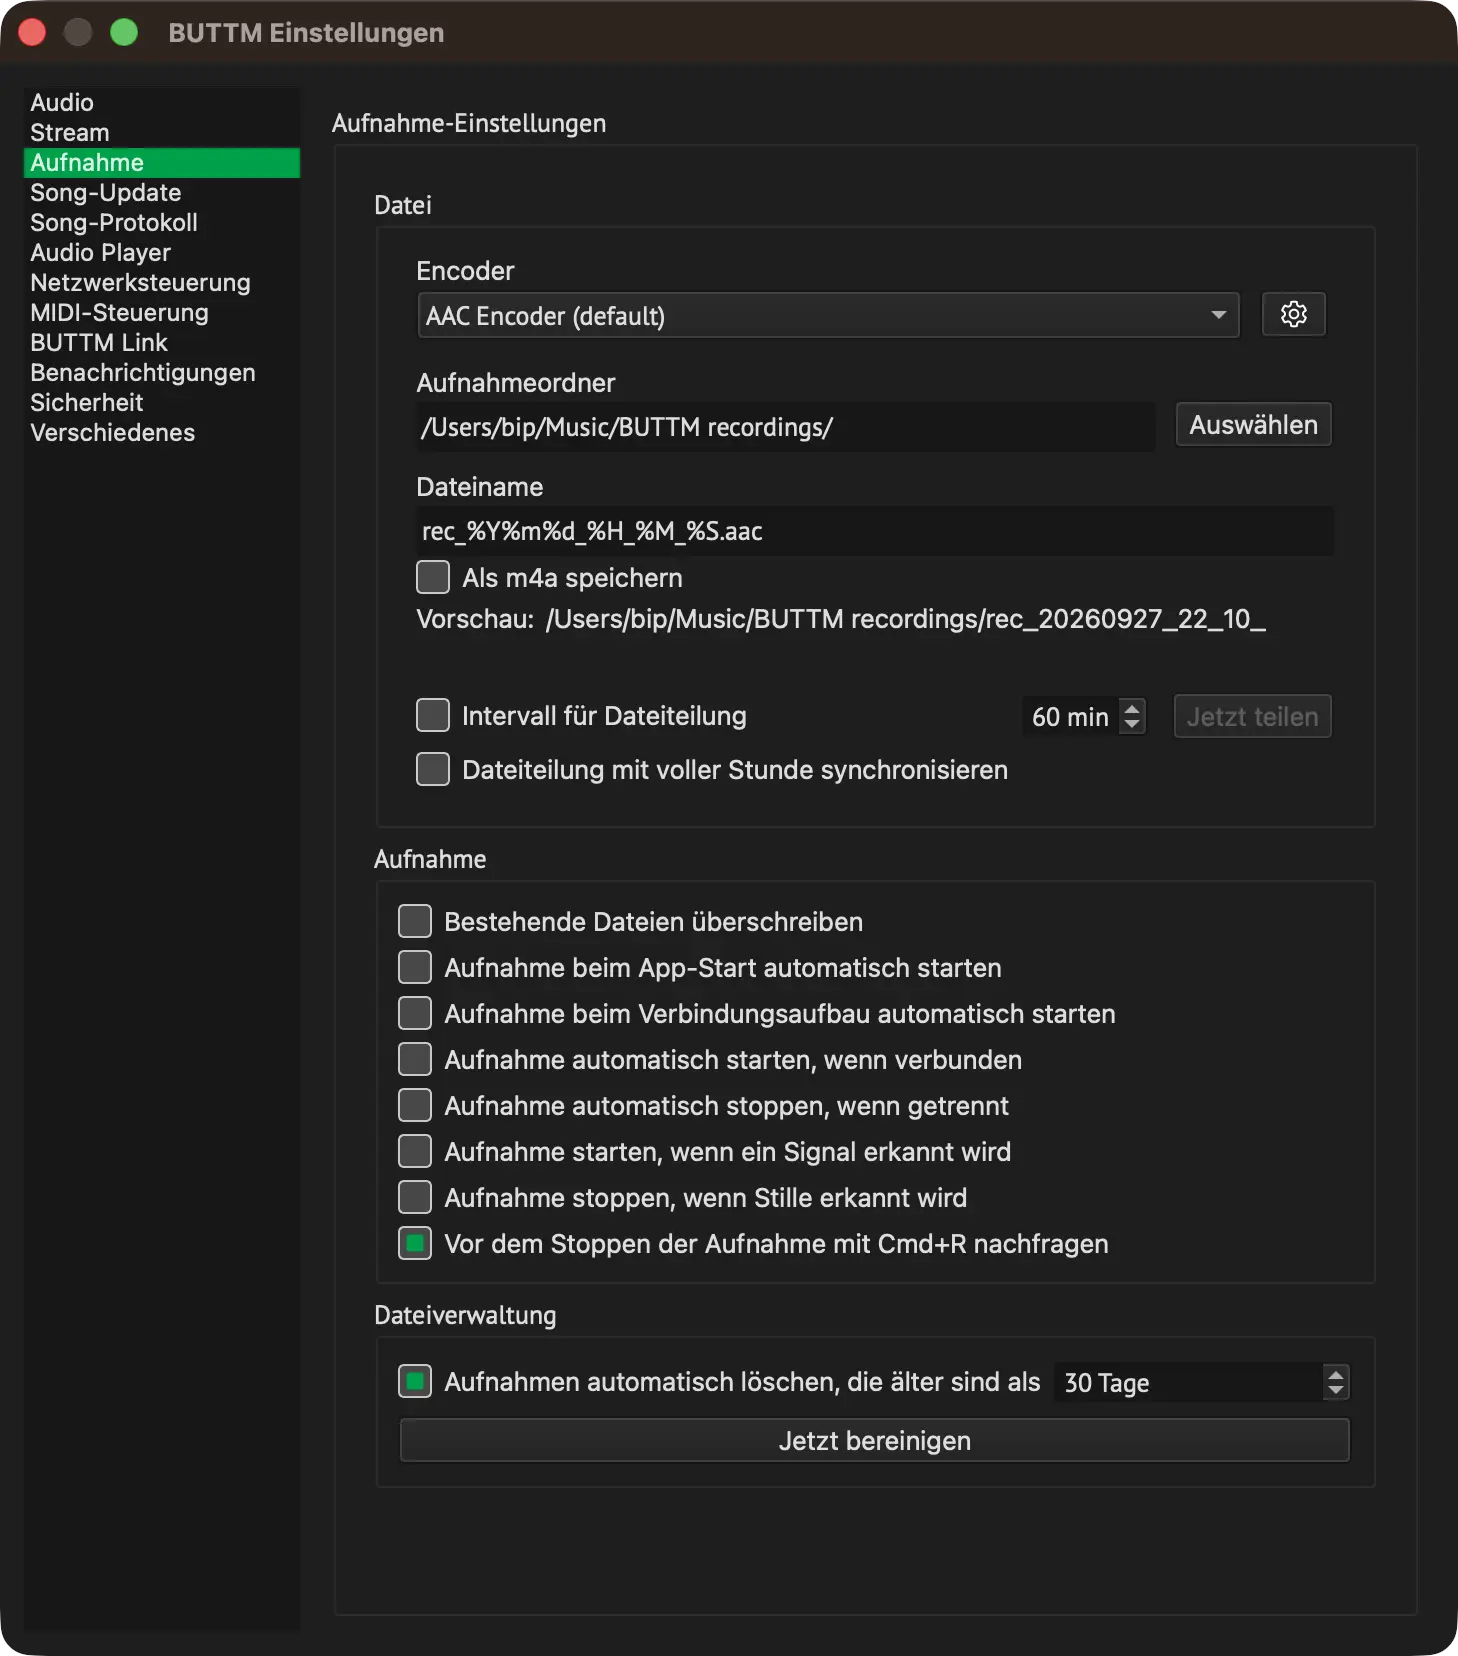
Task: Check Aufnahme automatisch starten, wenn verbunden
Action: (x=415, y=1059)
